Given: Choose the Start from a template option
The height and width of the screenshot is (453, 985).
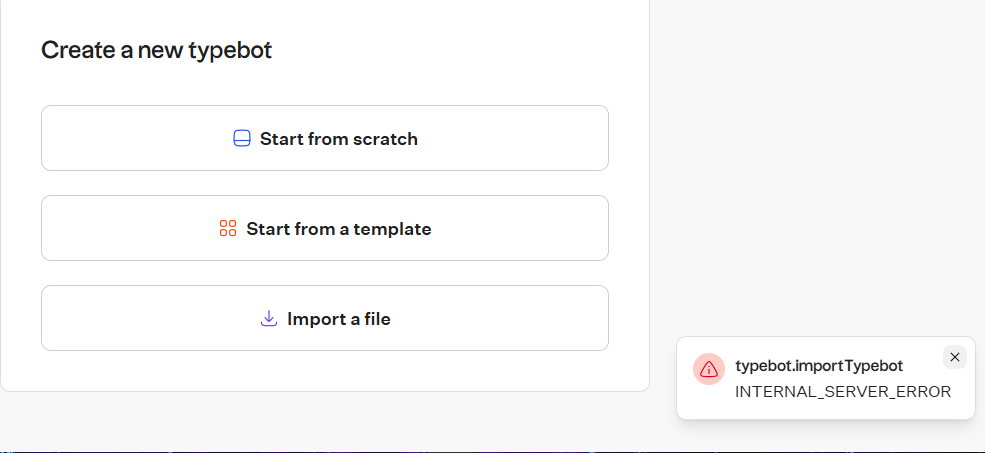Looking at the screenshot, I should click(x=324, y=228).
